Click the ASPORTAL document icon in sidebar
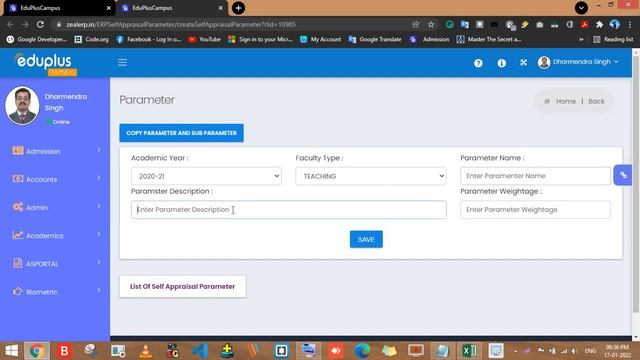640x360 pixels. 18,263
